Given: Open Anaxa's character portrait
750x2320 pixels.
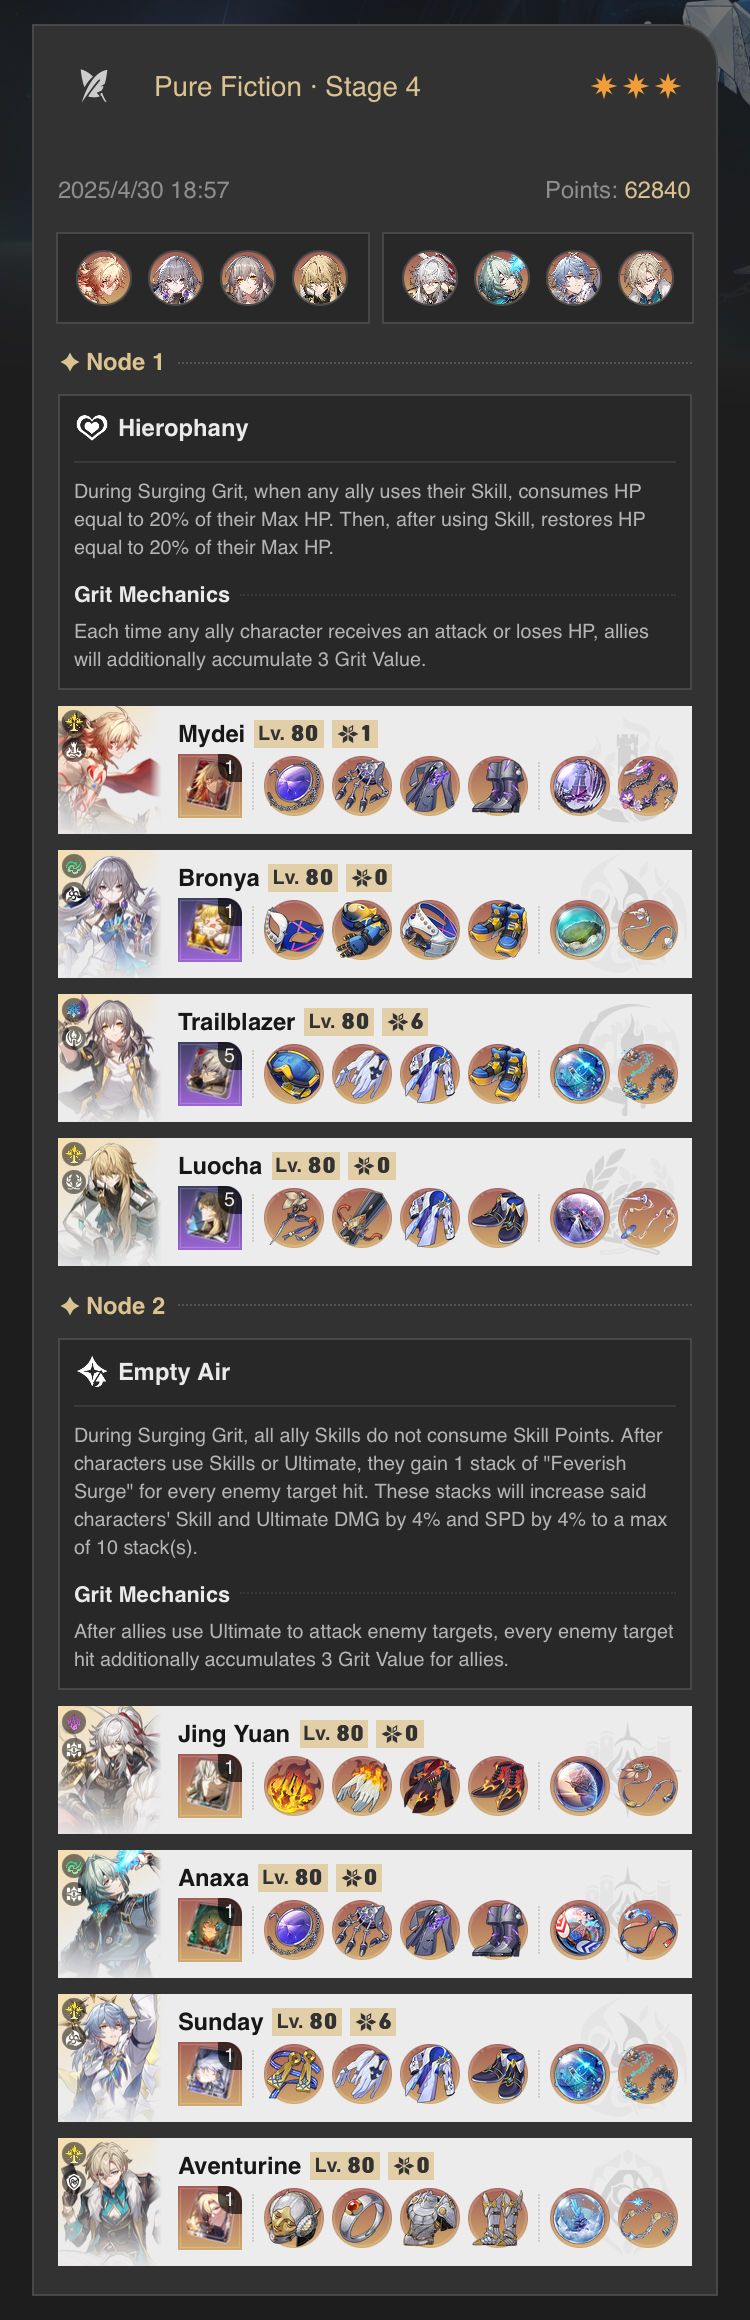Looking at the screenshot, I should 108,1914.
